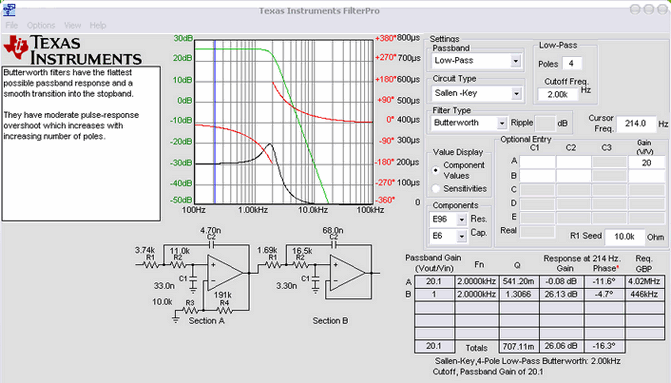Expand the Passband Low-Pass dropdown
The image size is (671, 383).
[x=516, y=61]
